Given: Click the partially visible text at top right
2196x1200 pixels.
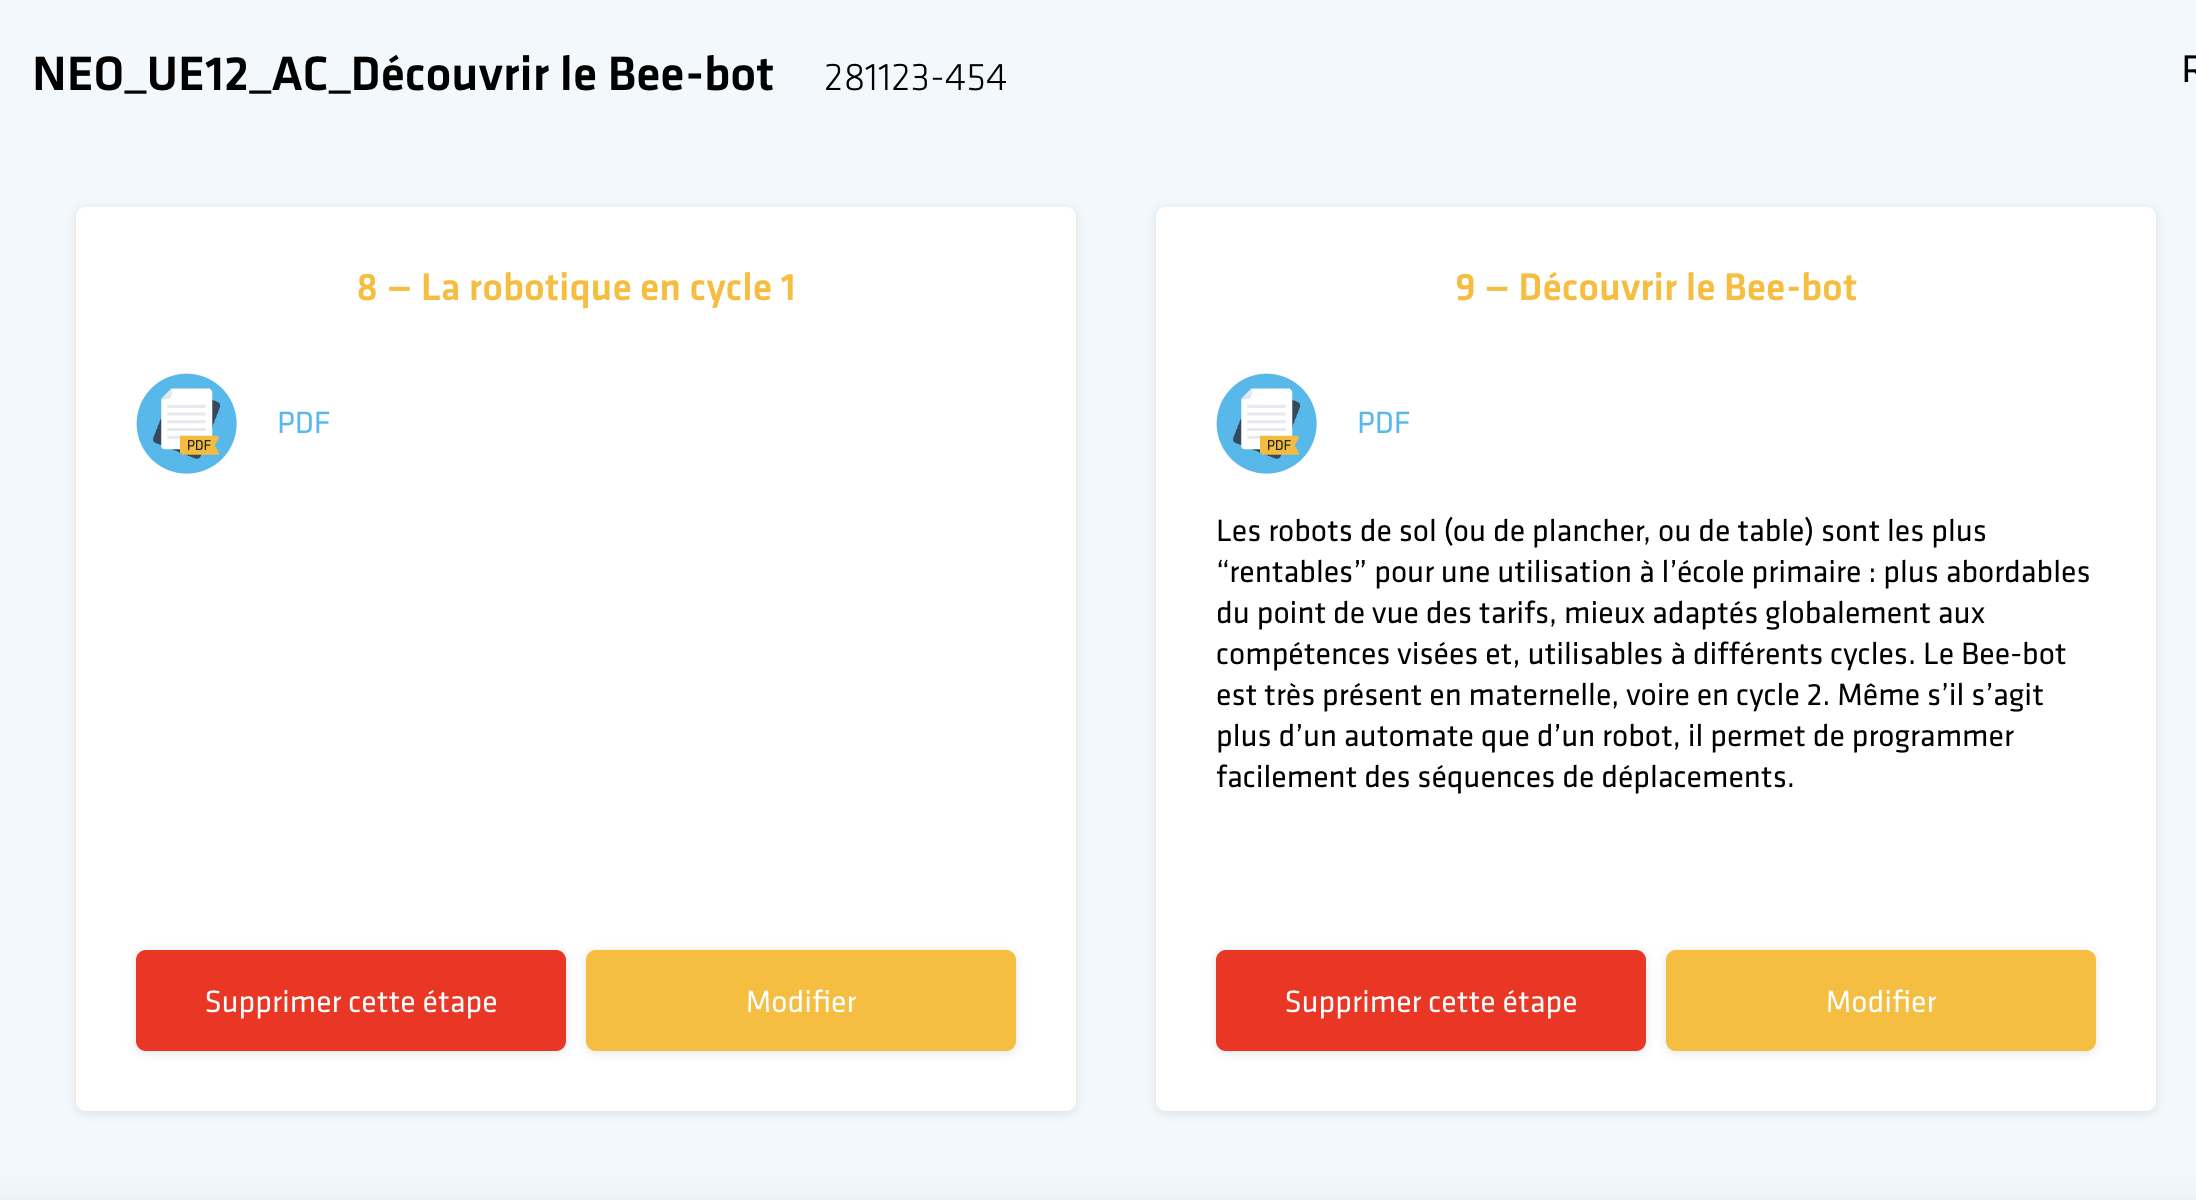Looking at the screenshot, I should 2188,70.
